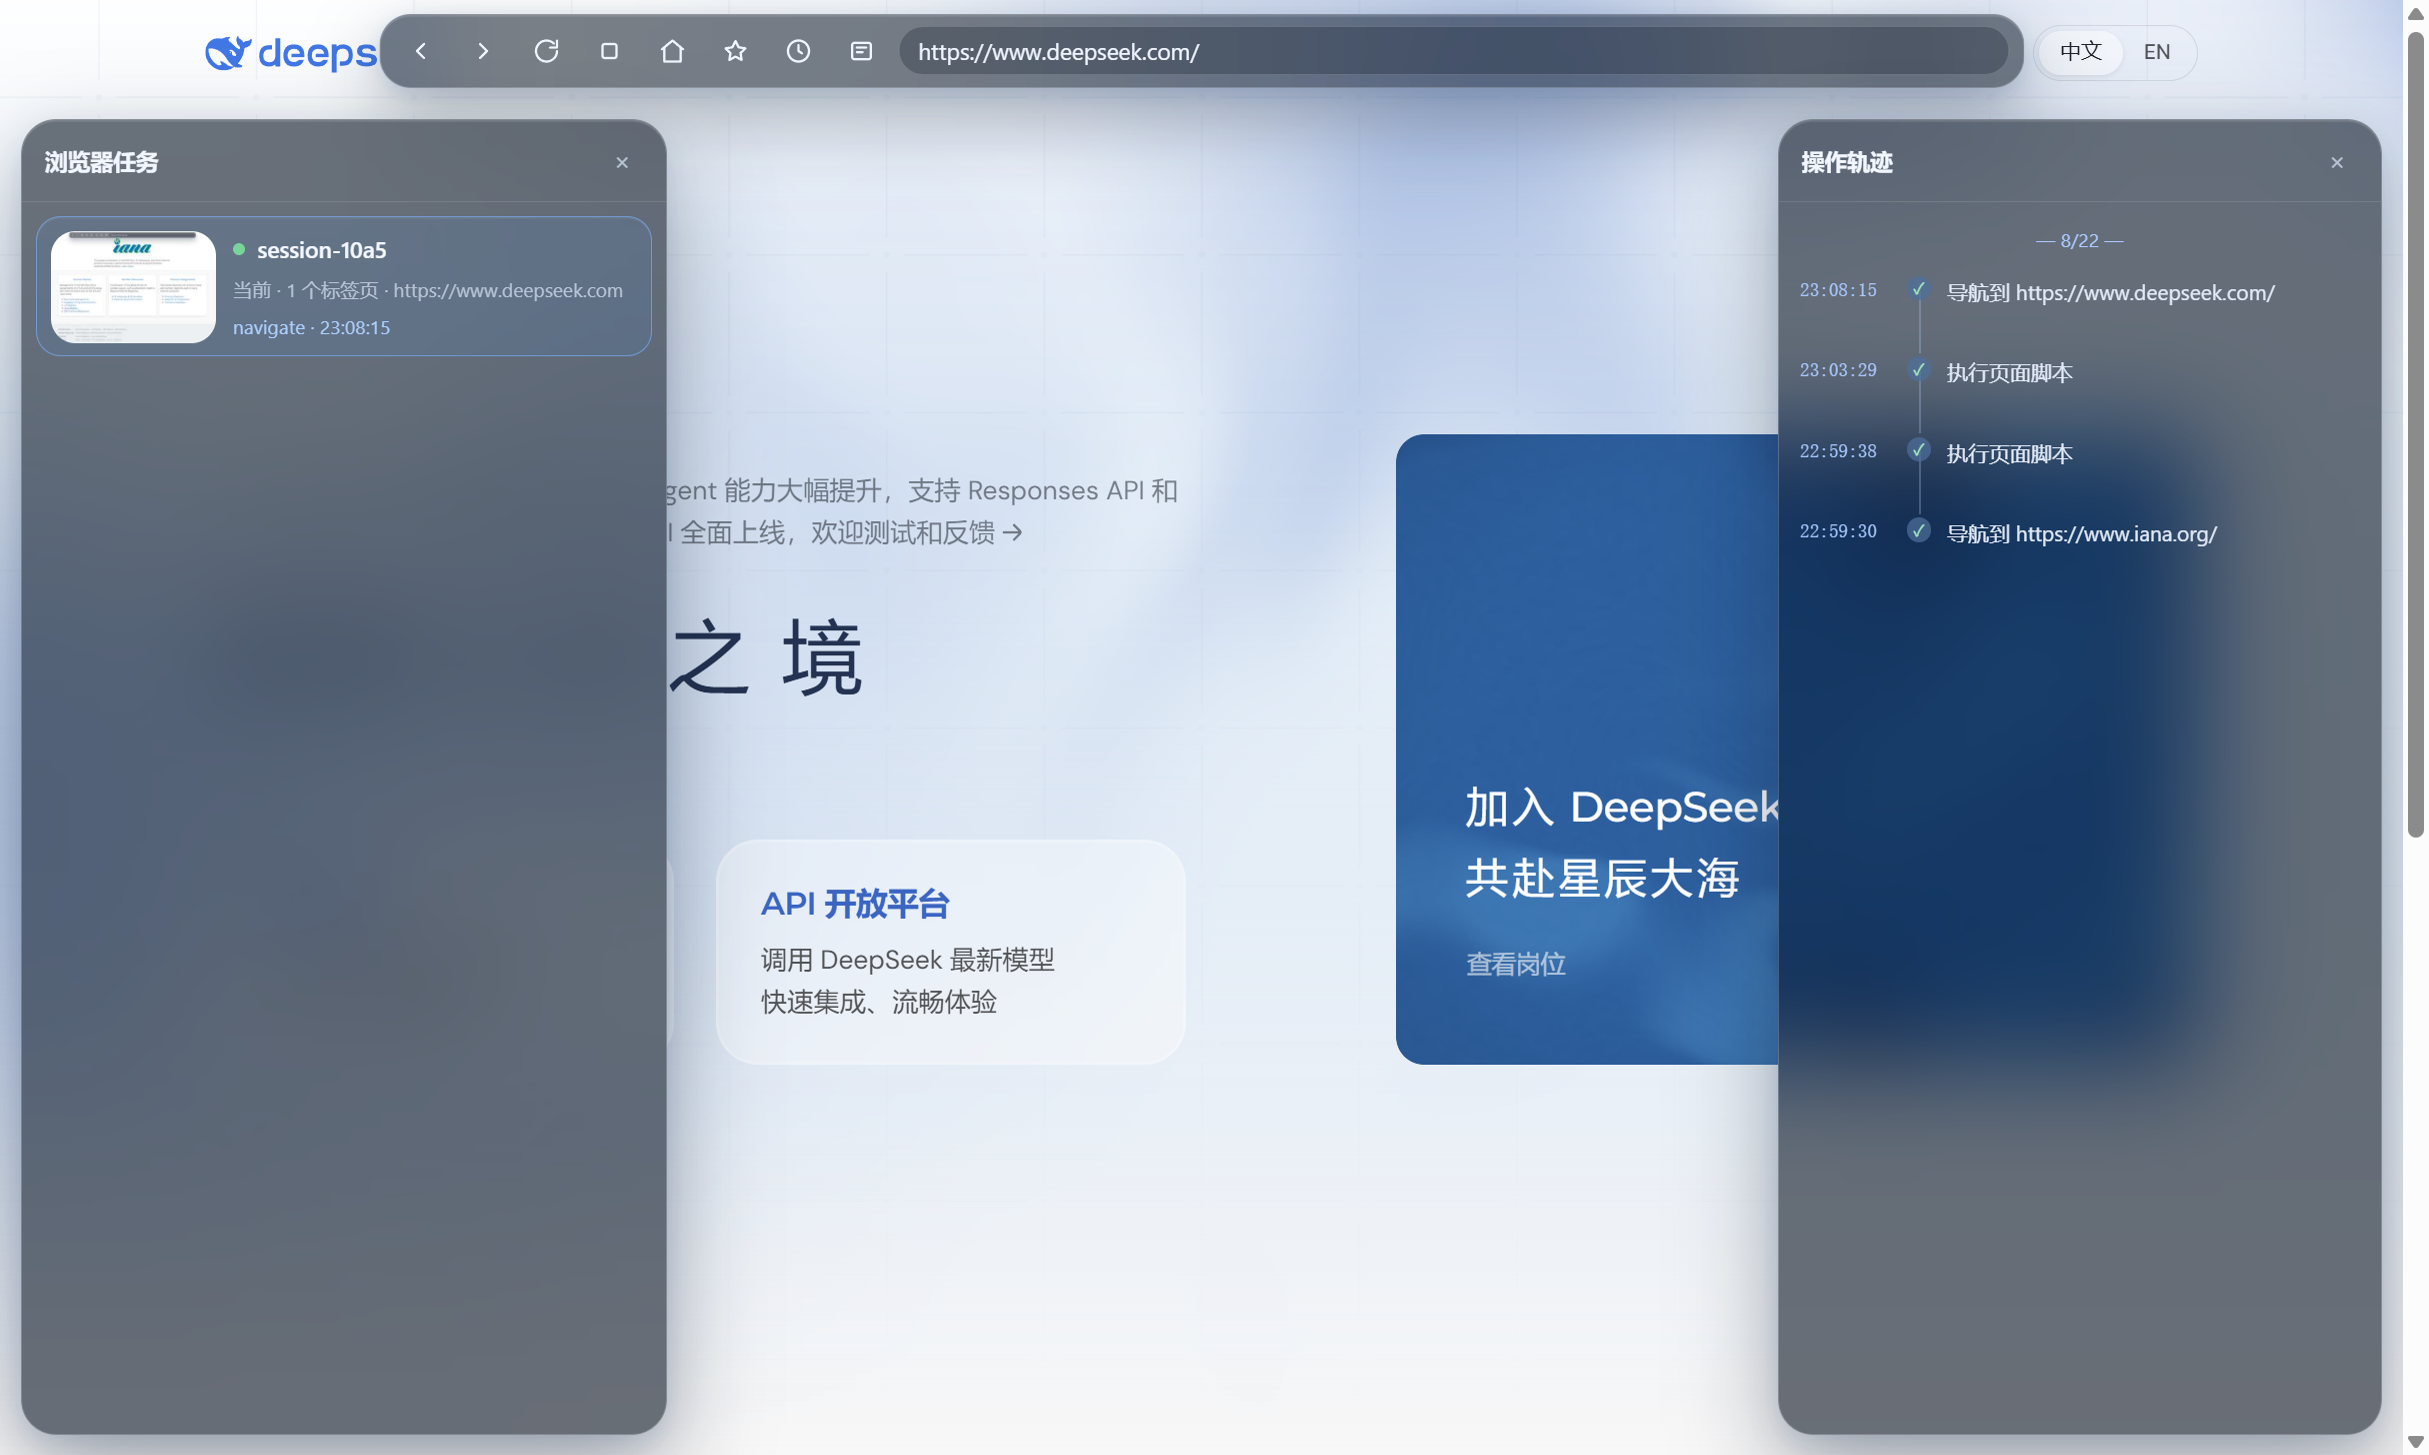Click the 8/22 date separator
Viewport: 2429px width, 1455px height.
[2079, 241]
